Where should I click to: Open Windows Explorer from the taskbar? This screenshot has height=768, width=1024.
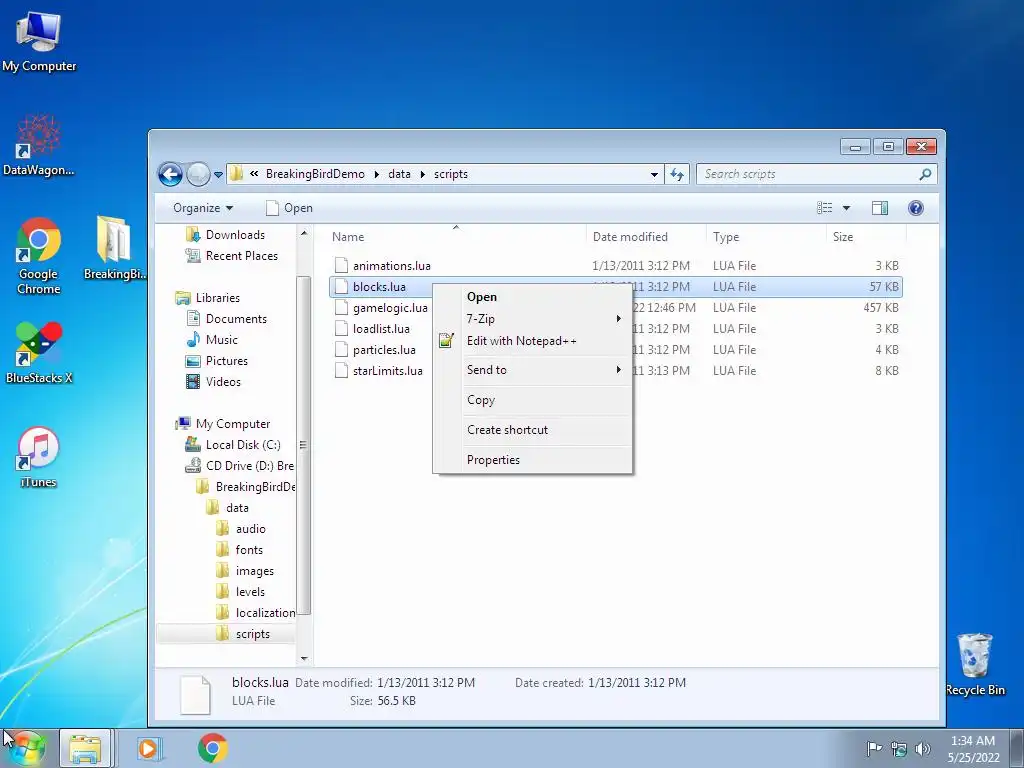tap(85, 748)
